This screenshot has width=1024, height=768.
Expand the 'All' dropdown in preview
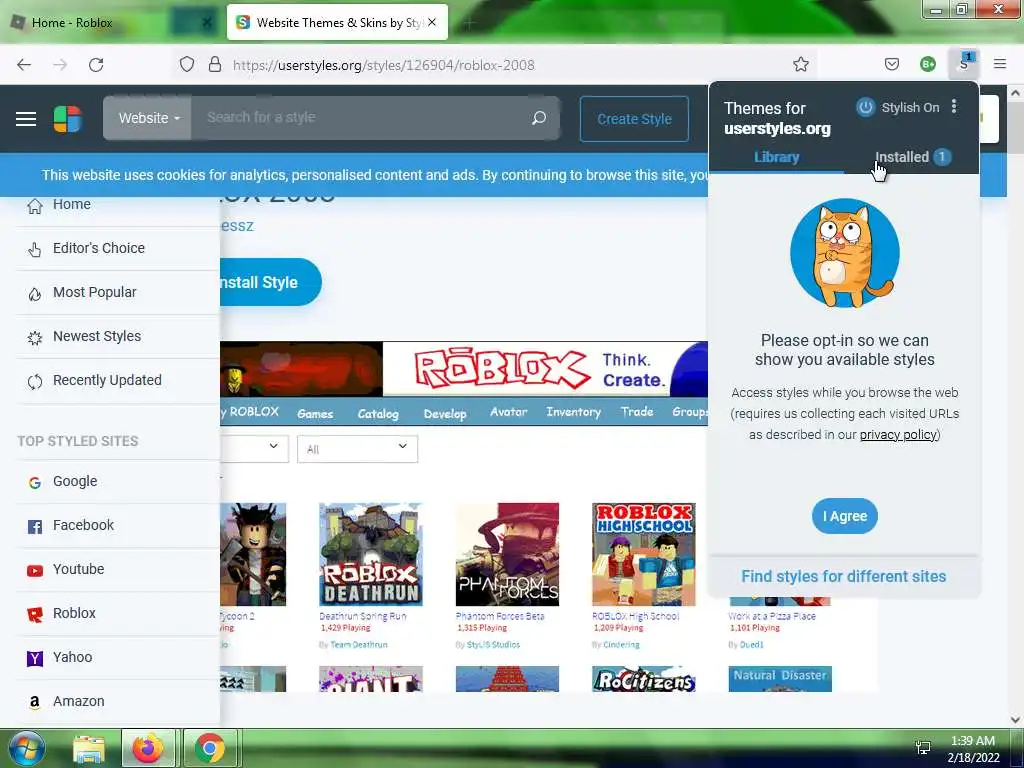click(x=357, y=449)
